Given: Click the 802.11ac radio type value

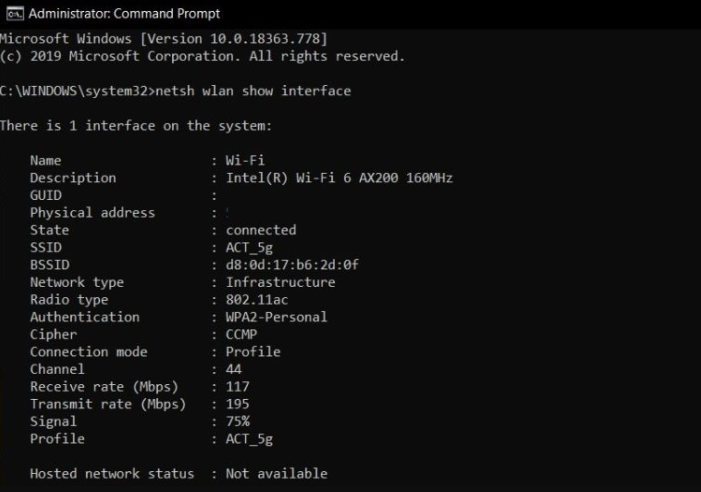Looking at the screenshot, I should (x=258, y=300).
